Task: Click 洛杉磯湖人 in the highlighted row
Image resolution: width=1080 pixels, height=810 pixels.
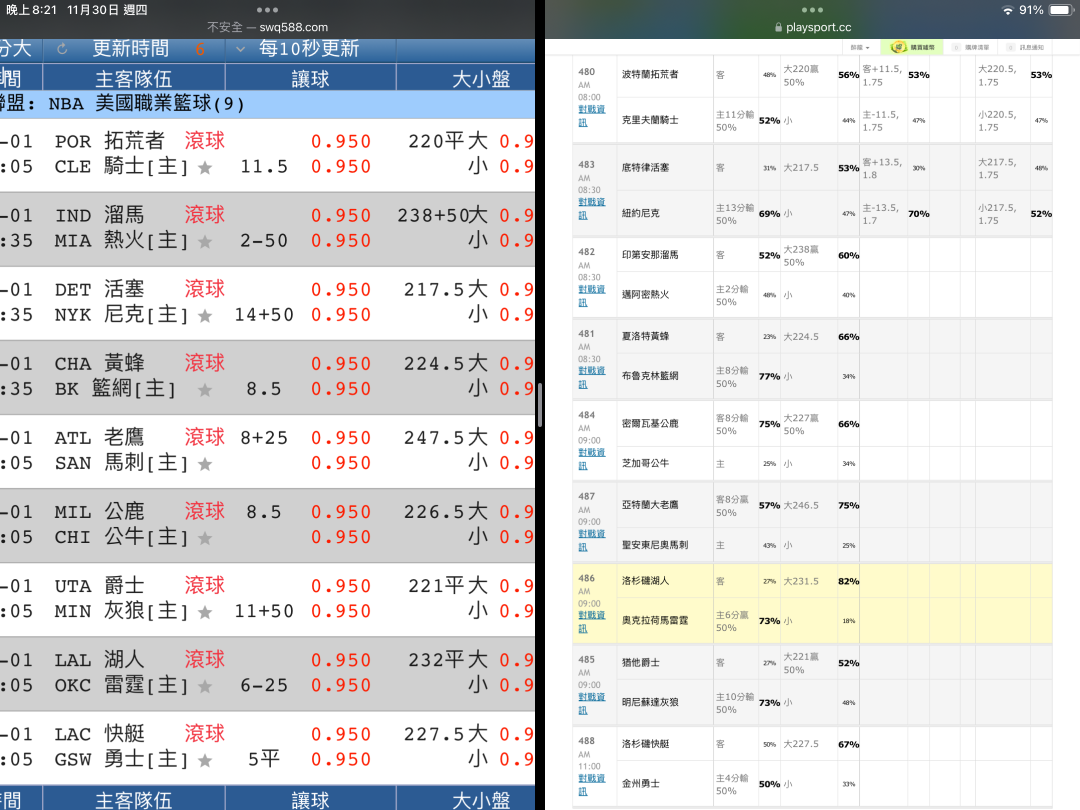Action: click(645, 581)
